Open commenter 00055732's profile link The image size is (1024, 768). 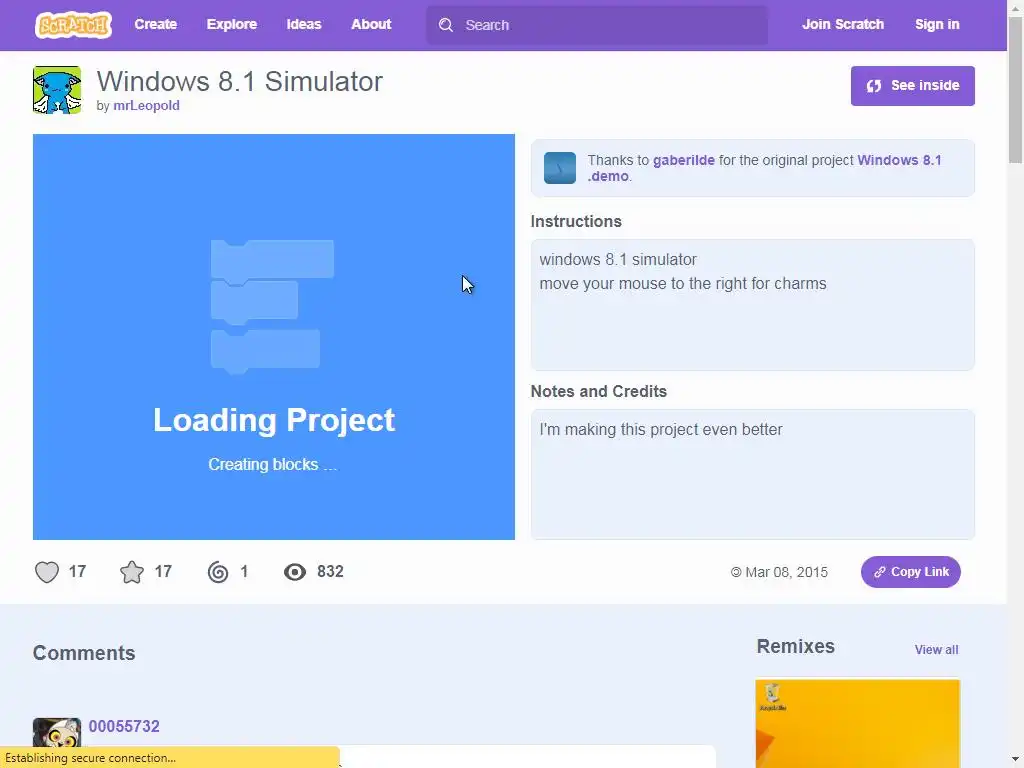(124, 726)
